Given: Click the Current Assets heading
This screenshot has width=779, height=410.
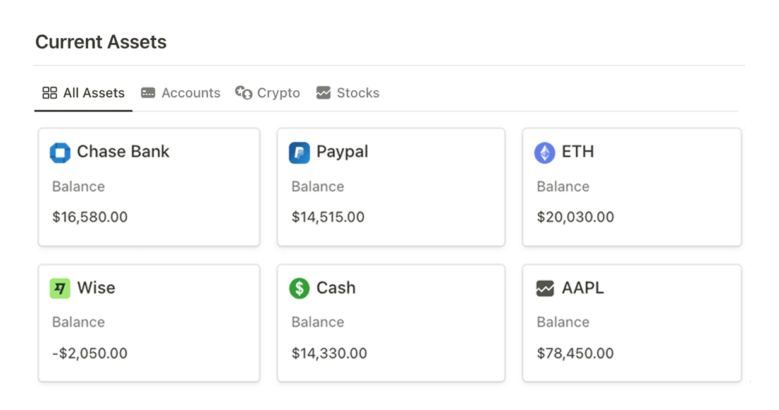Looking at the screenshot, I should pyautogui.click(x=101, y=42).
